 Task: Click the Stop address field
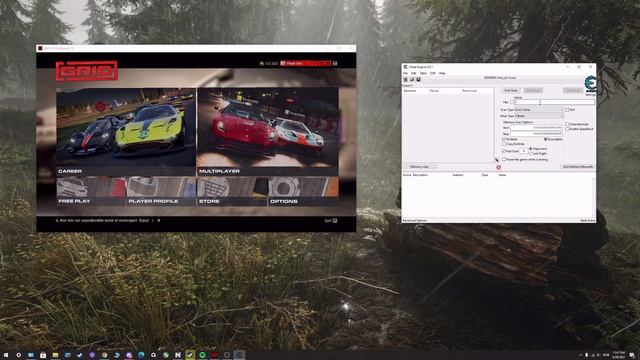pyautogui.click(x=536, y=134)
